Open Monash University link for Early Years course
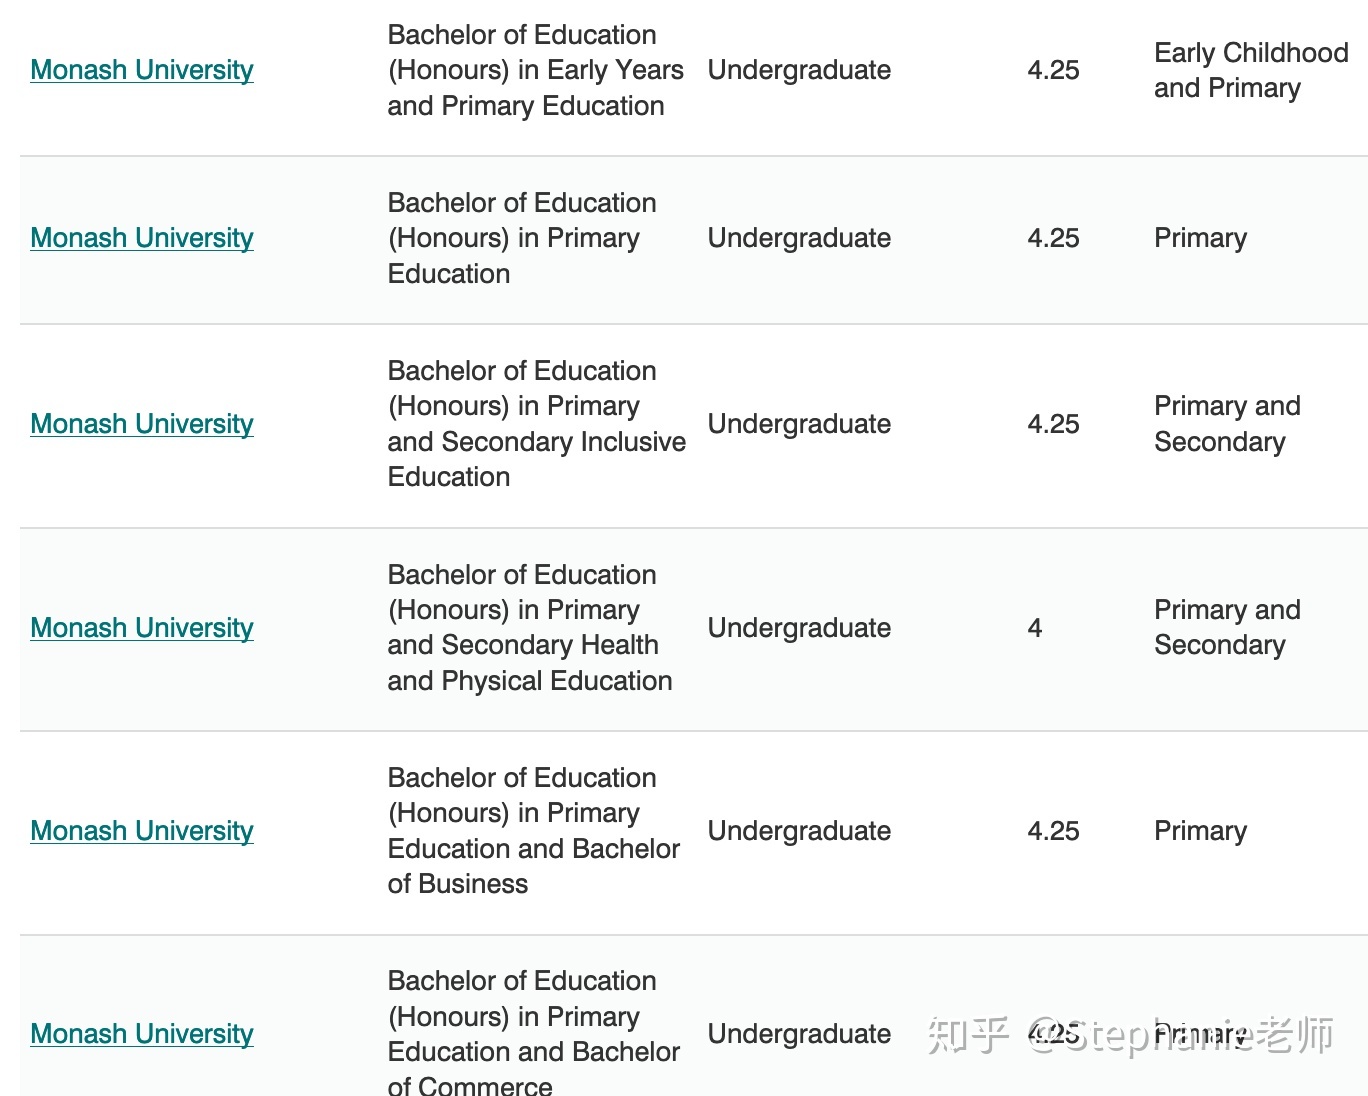Viewport: 1368px width, 1096px height. [x=142, y=70]
